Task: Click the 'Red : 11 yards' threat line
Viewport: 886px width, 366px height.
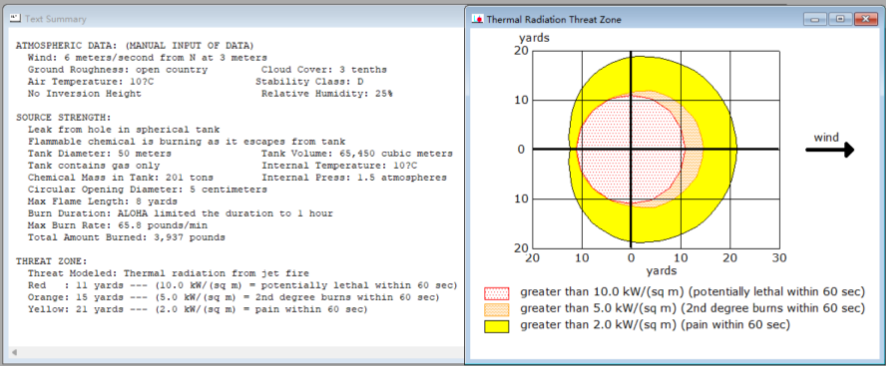Action: pos(242,286)
